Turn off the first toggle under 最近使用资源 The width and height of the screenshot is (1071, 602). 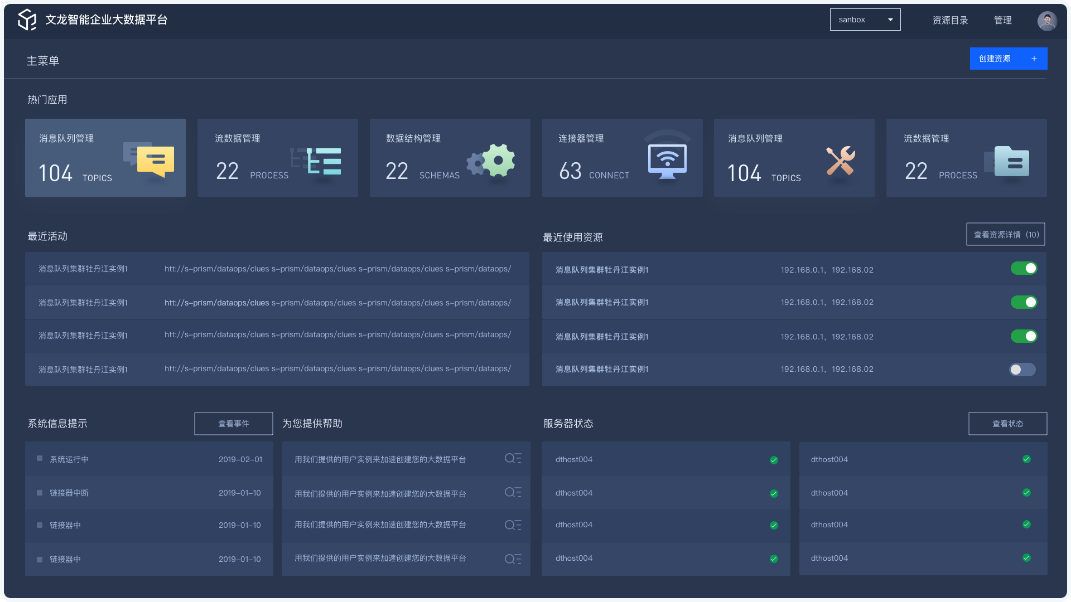[1024, 269]
